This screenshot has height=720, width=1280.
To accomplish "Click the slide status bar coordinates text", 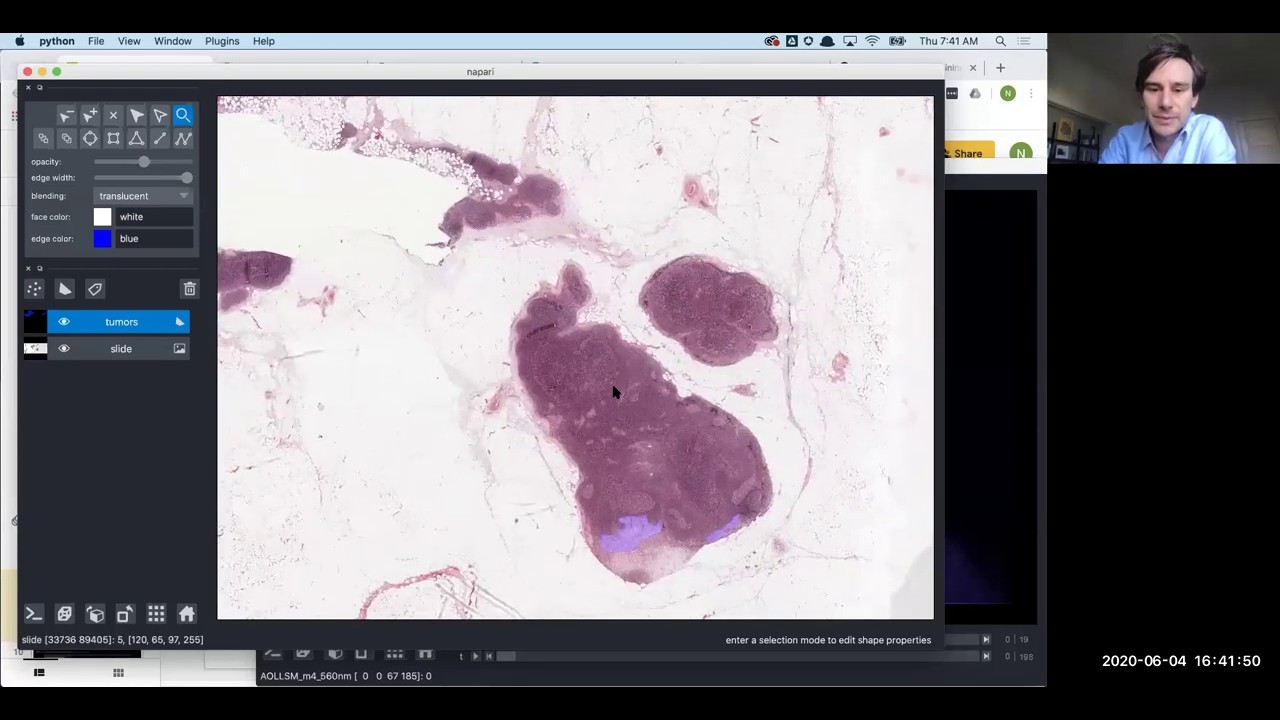I will point(112,640).
